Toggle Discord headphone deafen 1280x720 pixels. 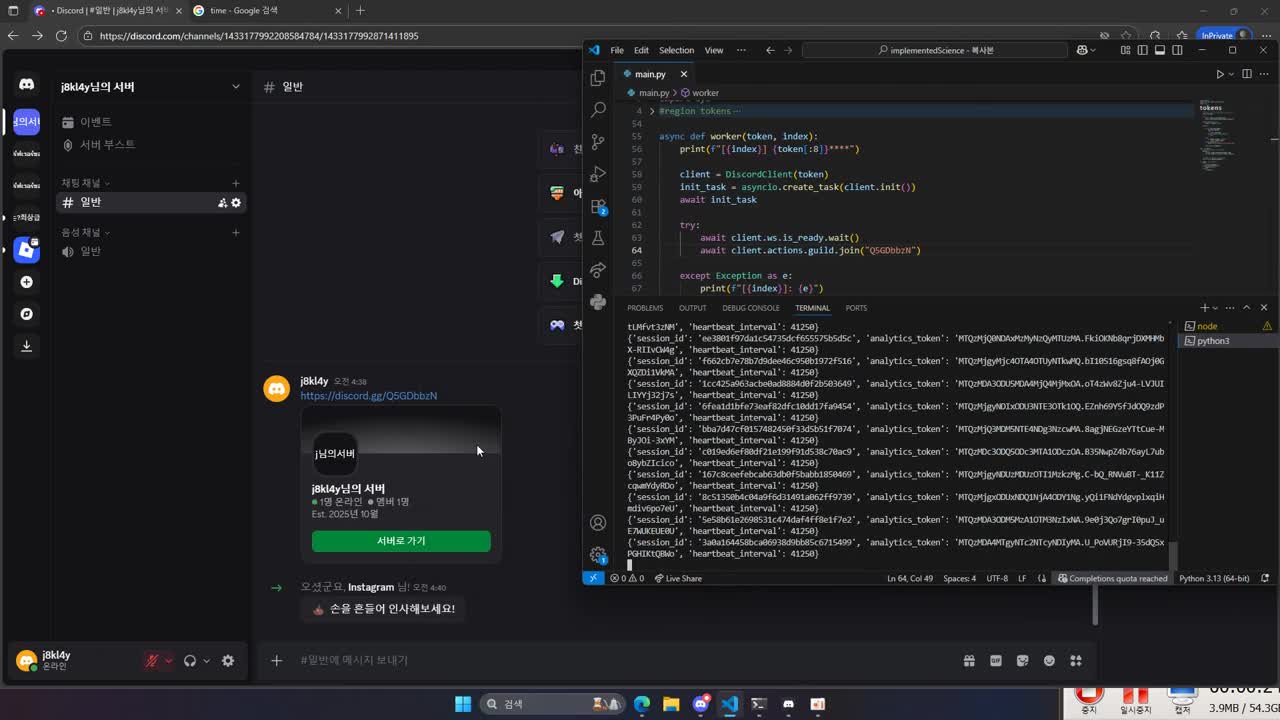pyautogui.click(x=190, y=661)
